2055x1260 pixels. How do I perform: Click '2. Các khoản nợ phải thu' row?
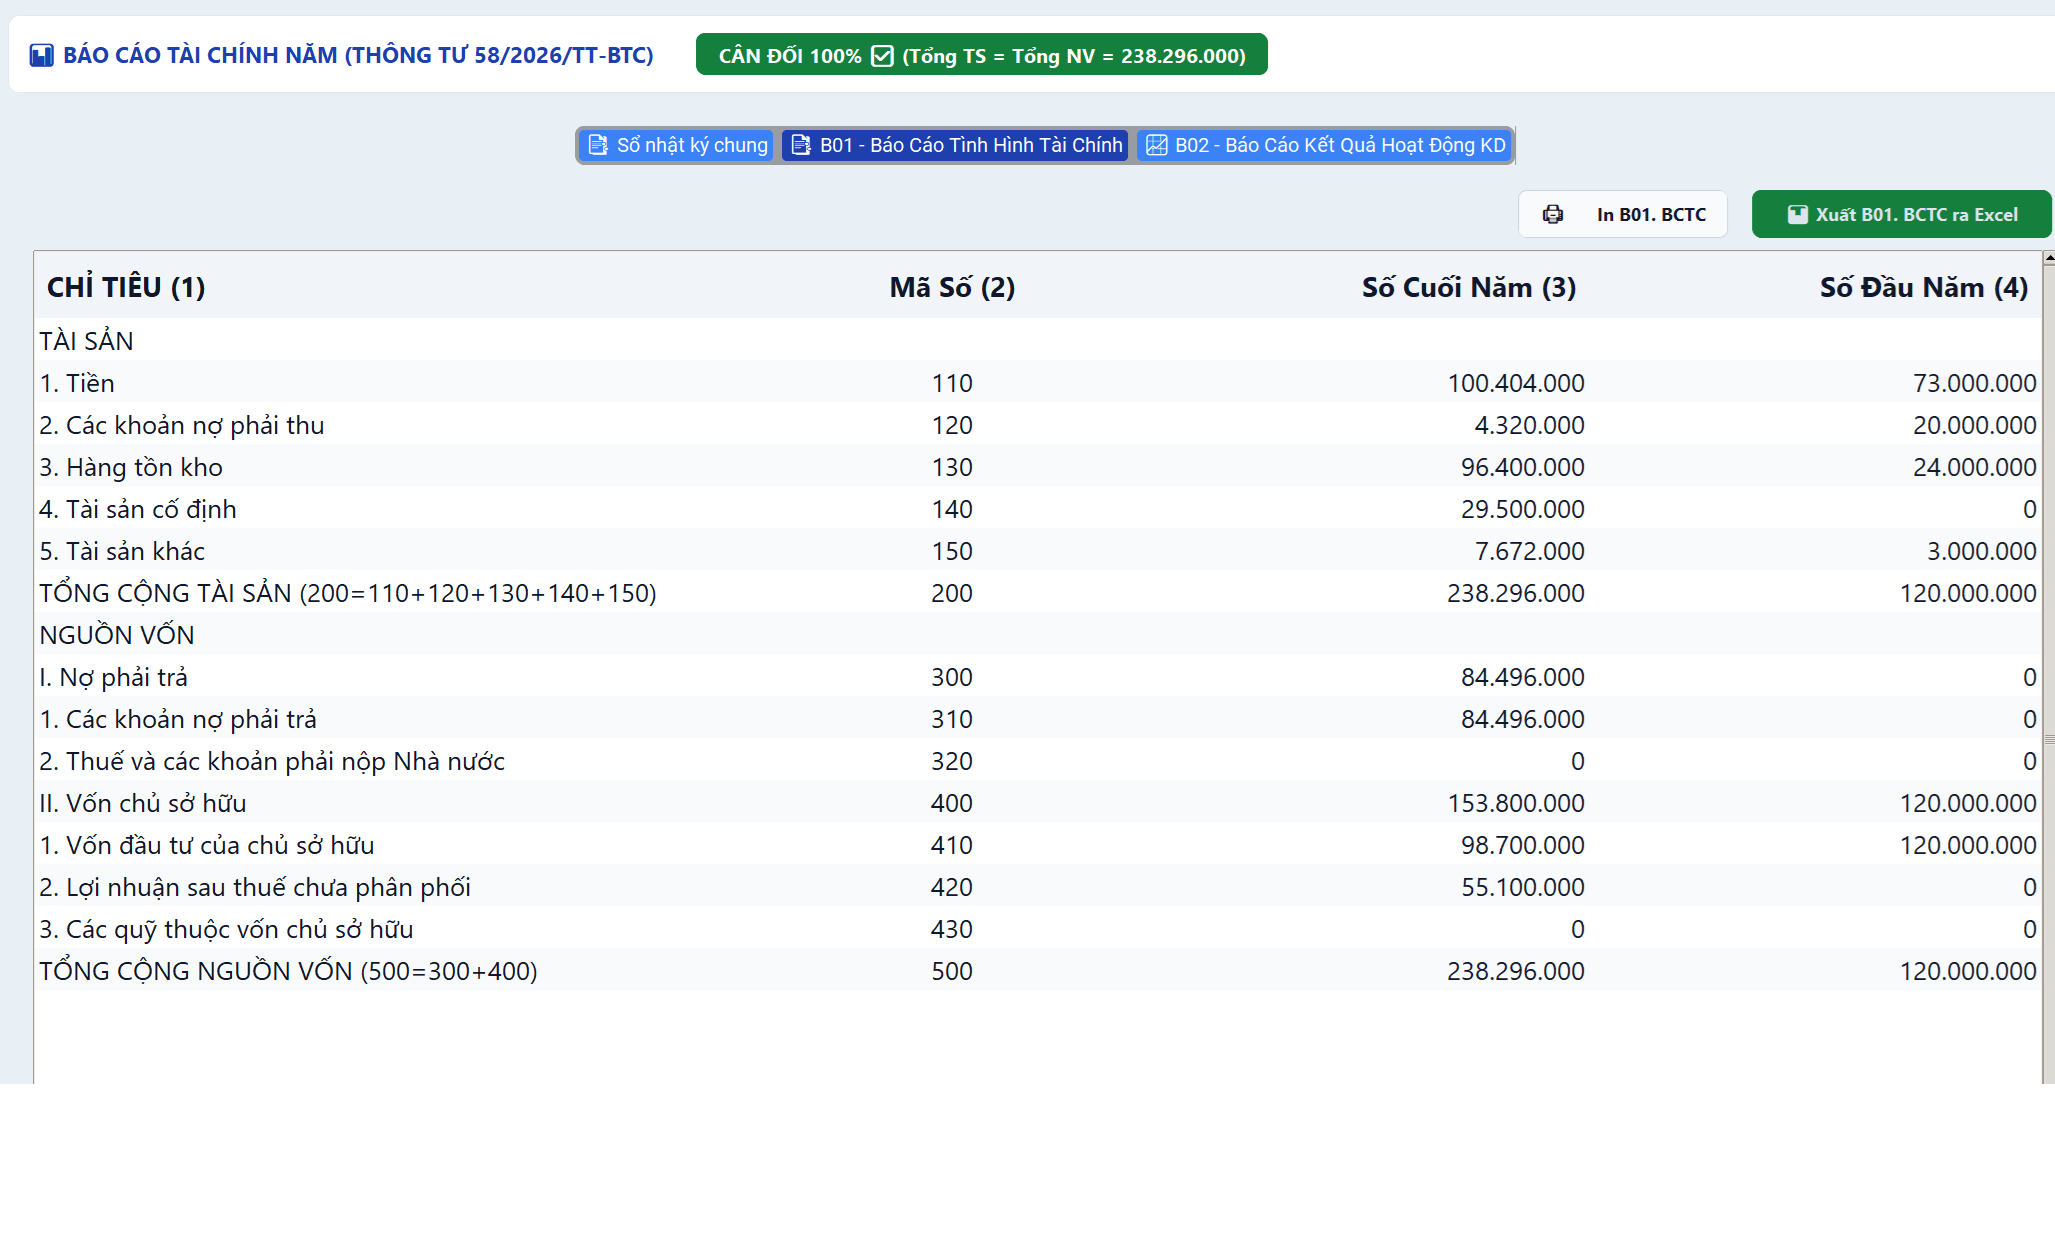(1038, 425)
